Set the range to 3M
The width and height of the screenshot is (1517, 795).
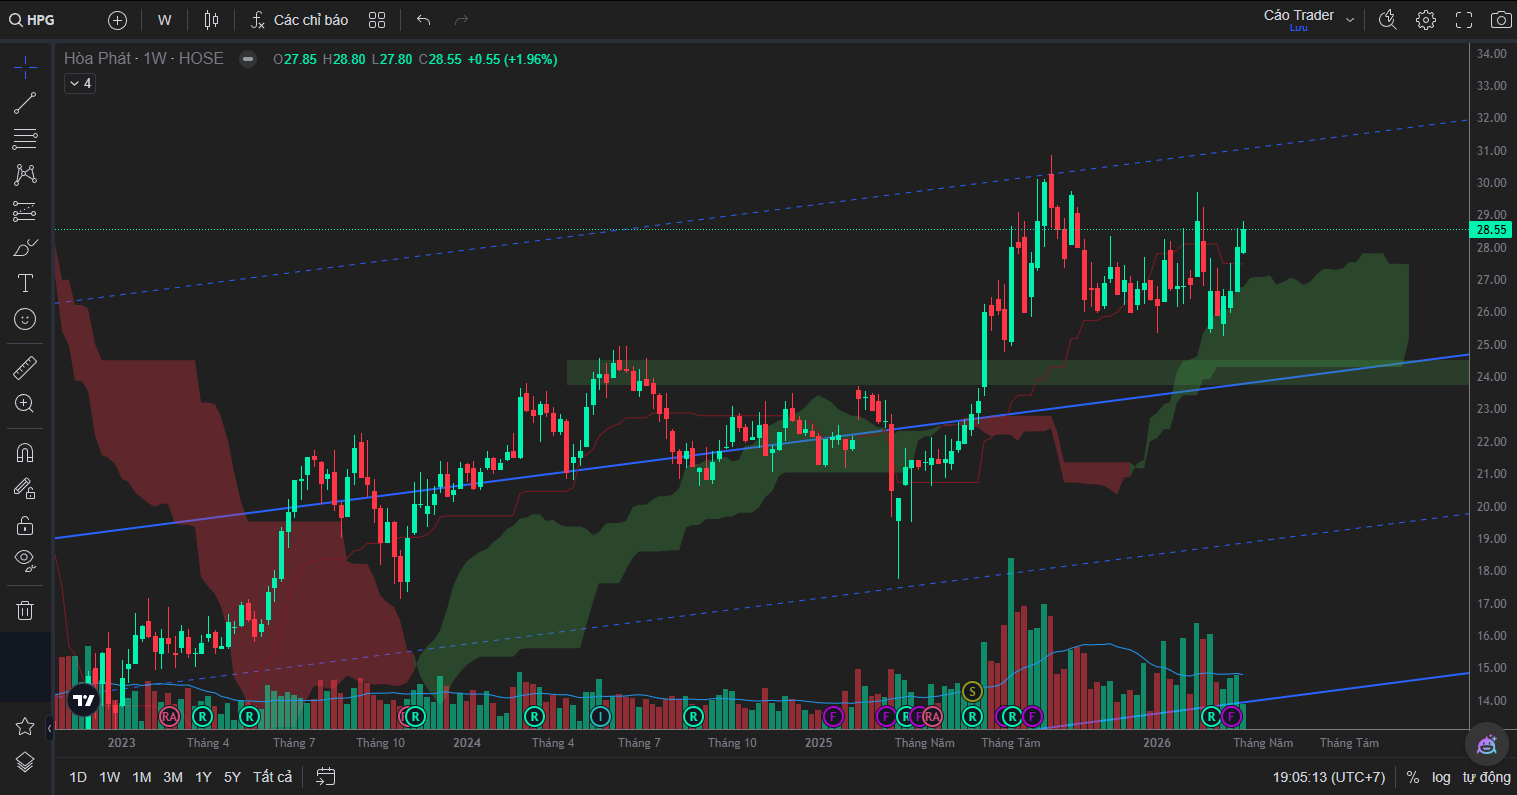coord(173,777)
